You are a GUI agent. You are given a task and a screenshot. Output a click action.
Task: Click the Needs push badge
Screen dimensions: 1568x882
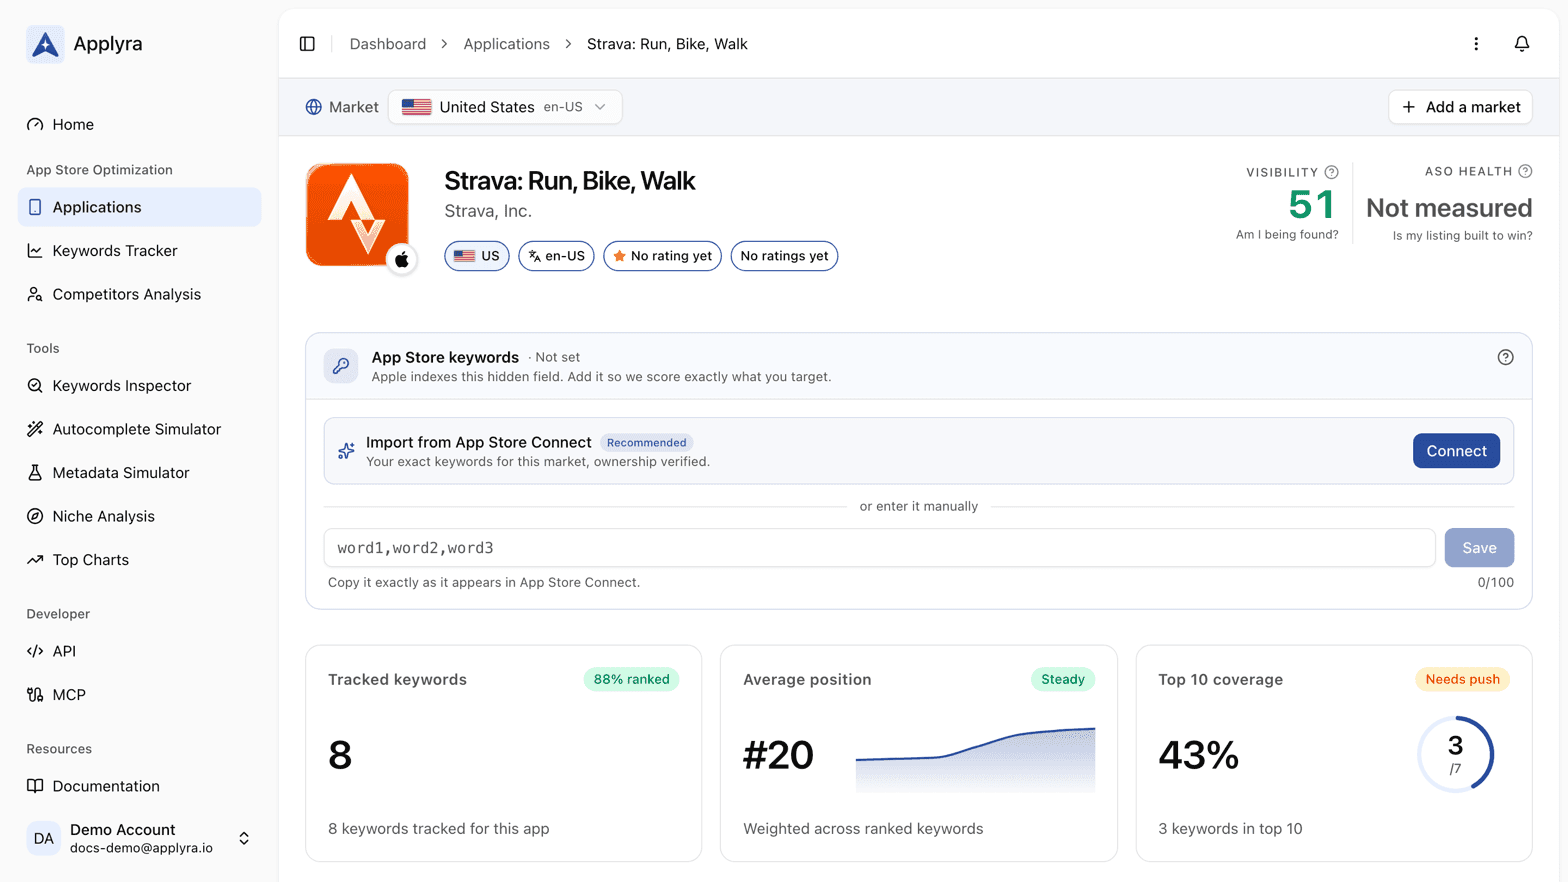click(x=1462, y=679)
